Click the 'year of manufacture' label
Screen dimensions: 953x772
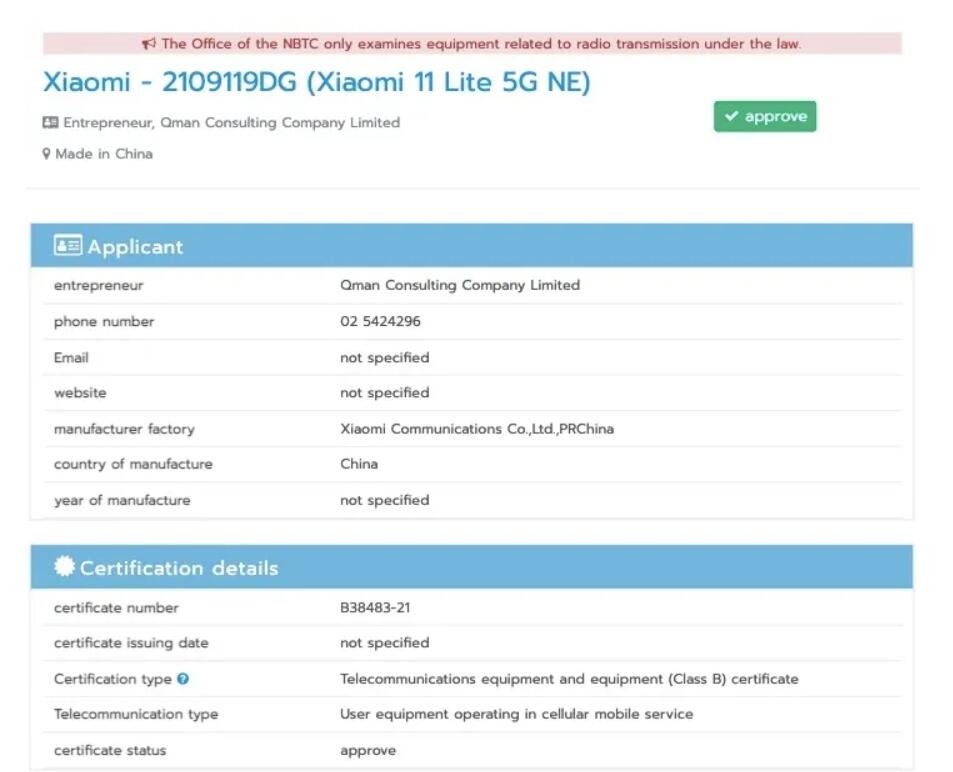122,500
